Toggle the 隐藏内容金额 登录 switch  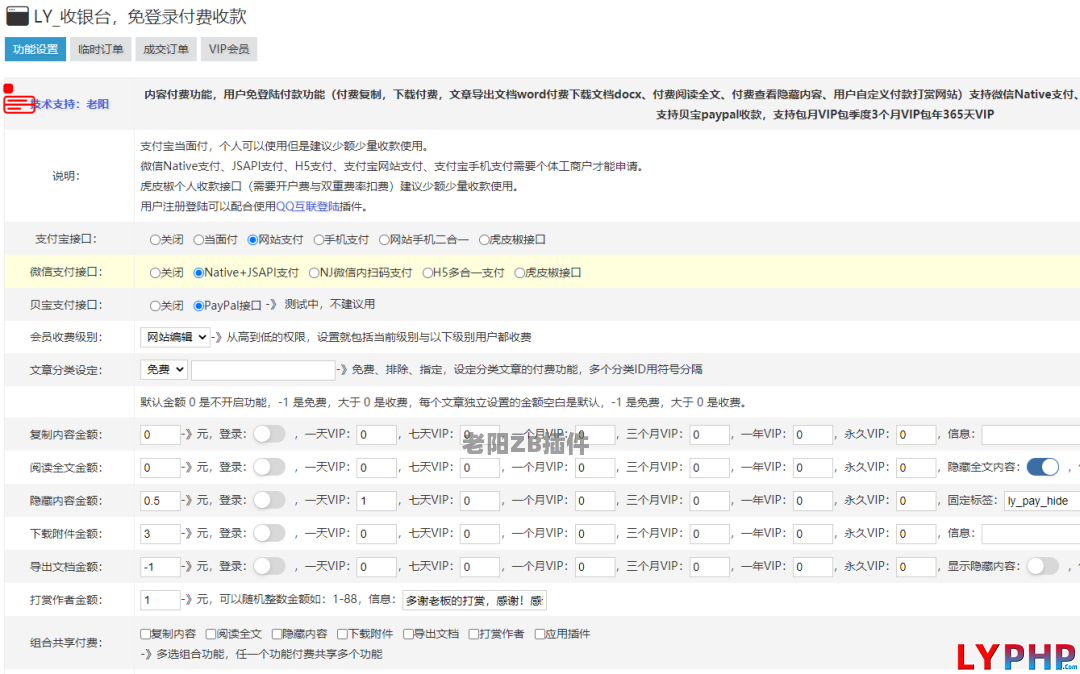coord(269,500)
